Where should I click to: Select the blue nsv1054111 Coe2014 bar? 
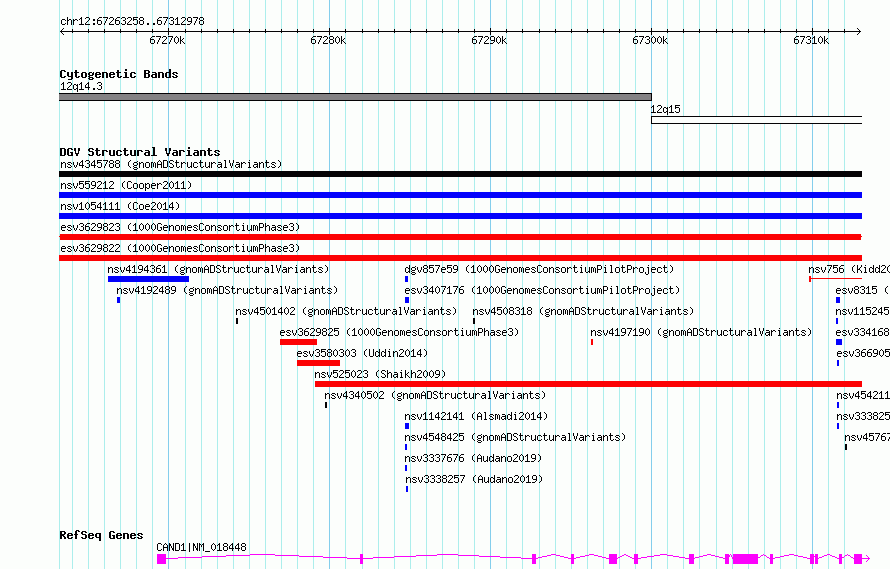(460, 216)
